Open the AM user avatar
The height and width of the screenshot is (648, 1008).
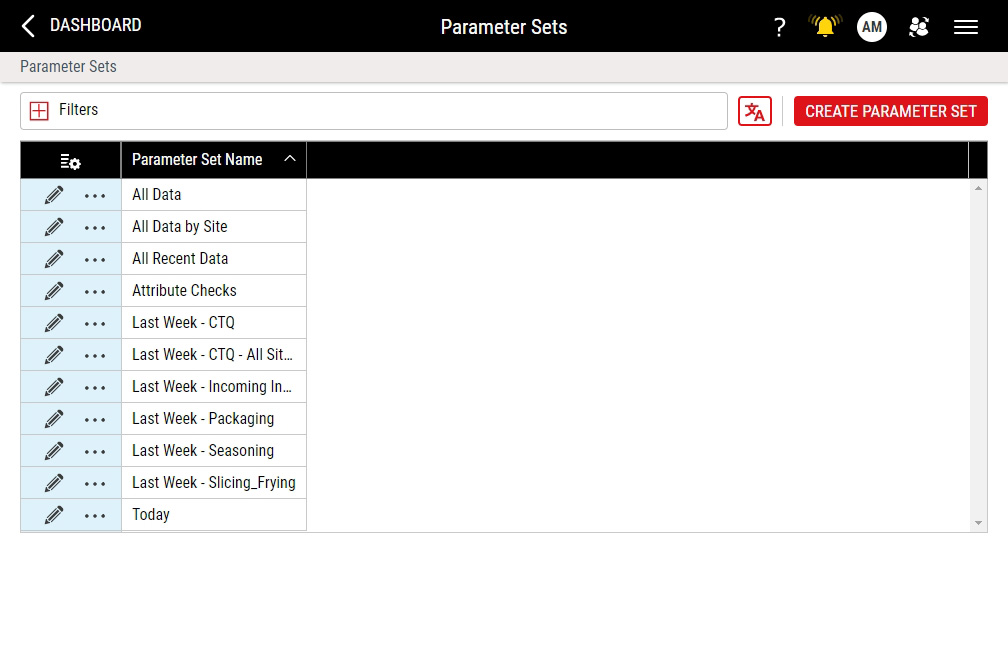click(872, 27)
